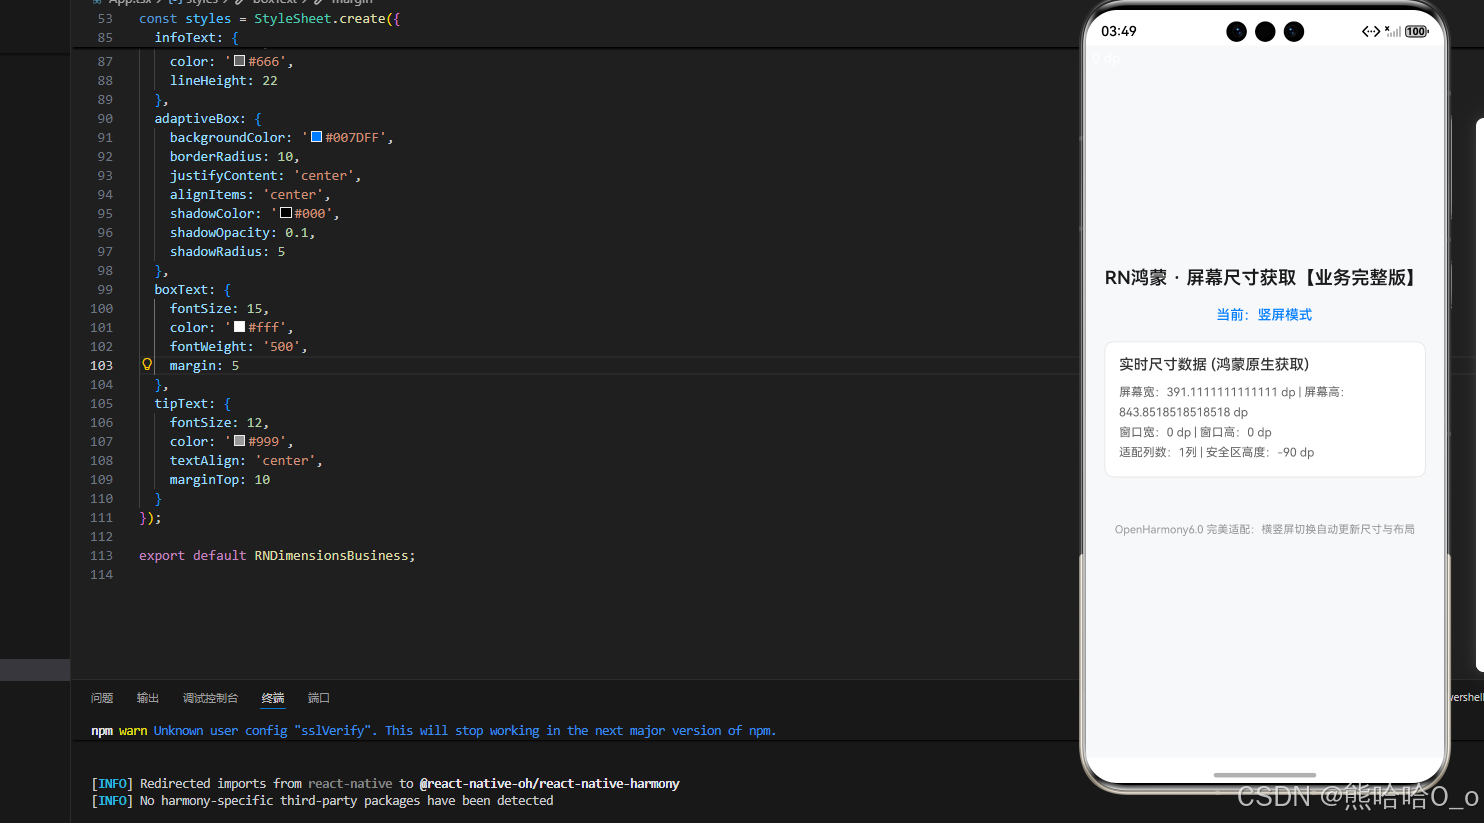Click 'textAlign' on line 108
Screen dimensions: 1484x823
(204, 460)
